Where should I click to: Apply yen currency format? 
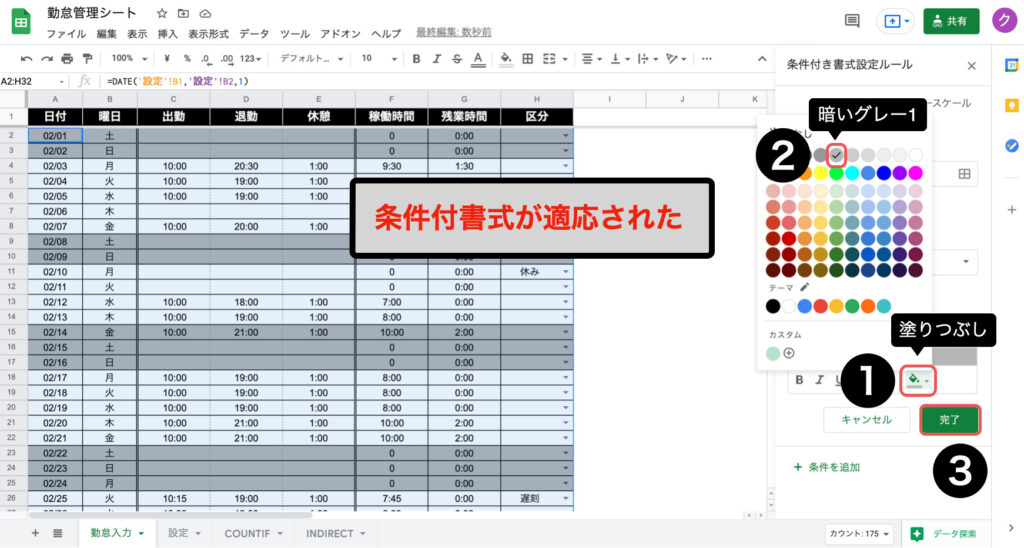click(x=167, y=58)
